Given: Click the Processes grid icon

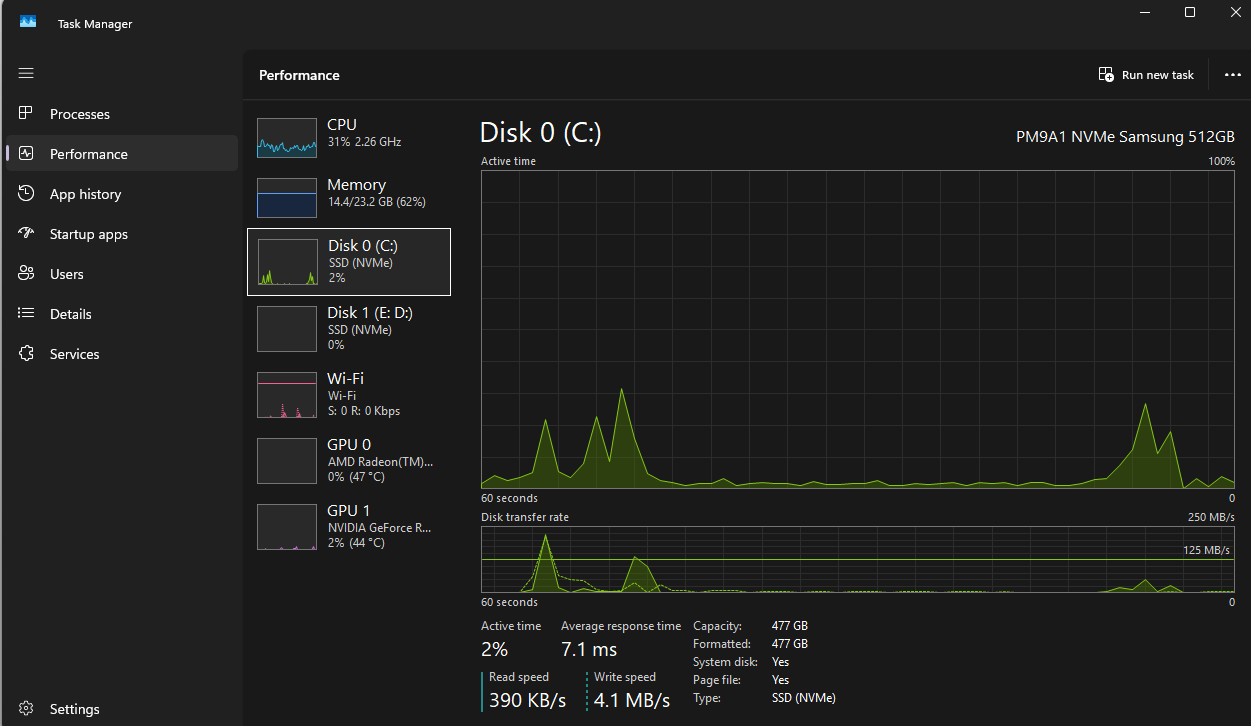Looking at the screenshot, I should point(27,113).
